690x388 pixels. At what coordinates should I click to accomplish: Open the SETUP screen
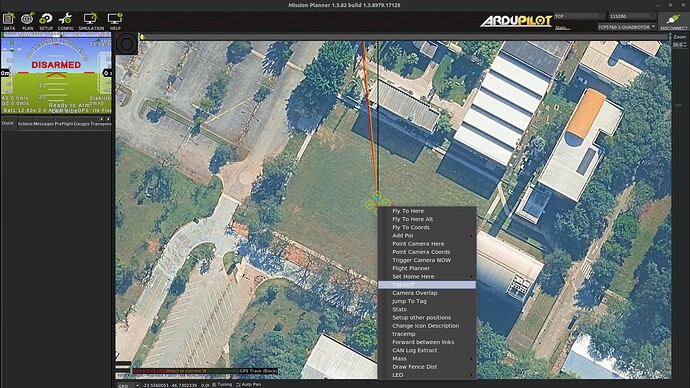[x=46, y=21]
